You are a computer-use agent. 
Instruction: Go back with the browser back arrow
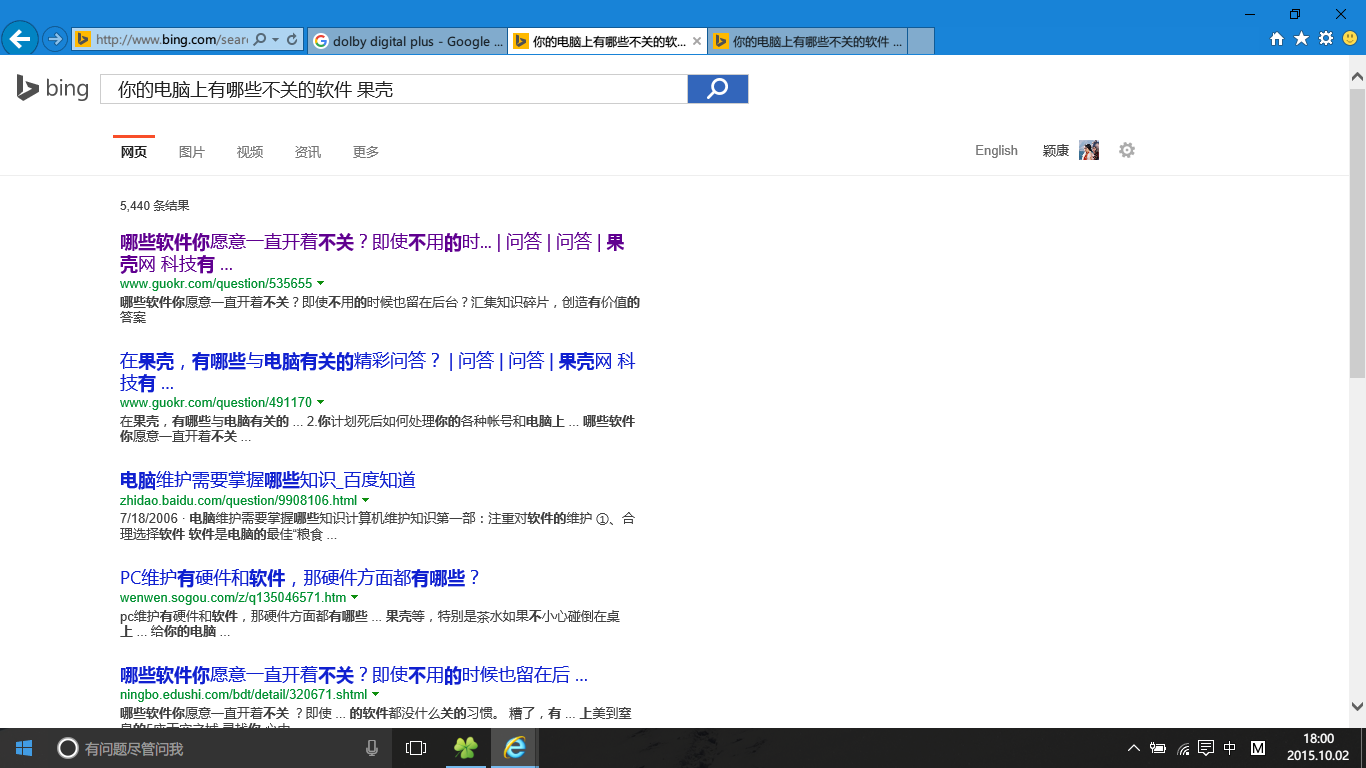pos(20,39)
